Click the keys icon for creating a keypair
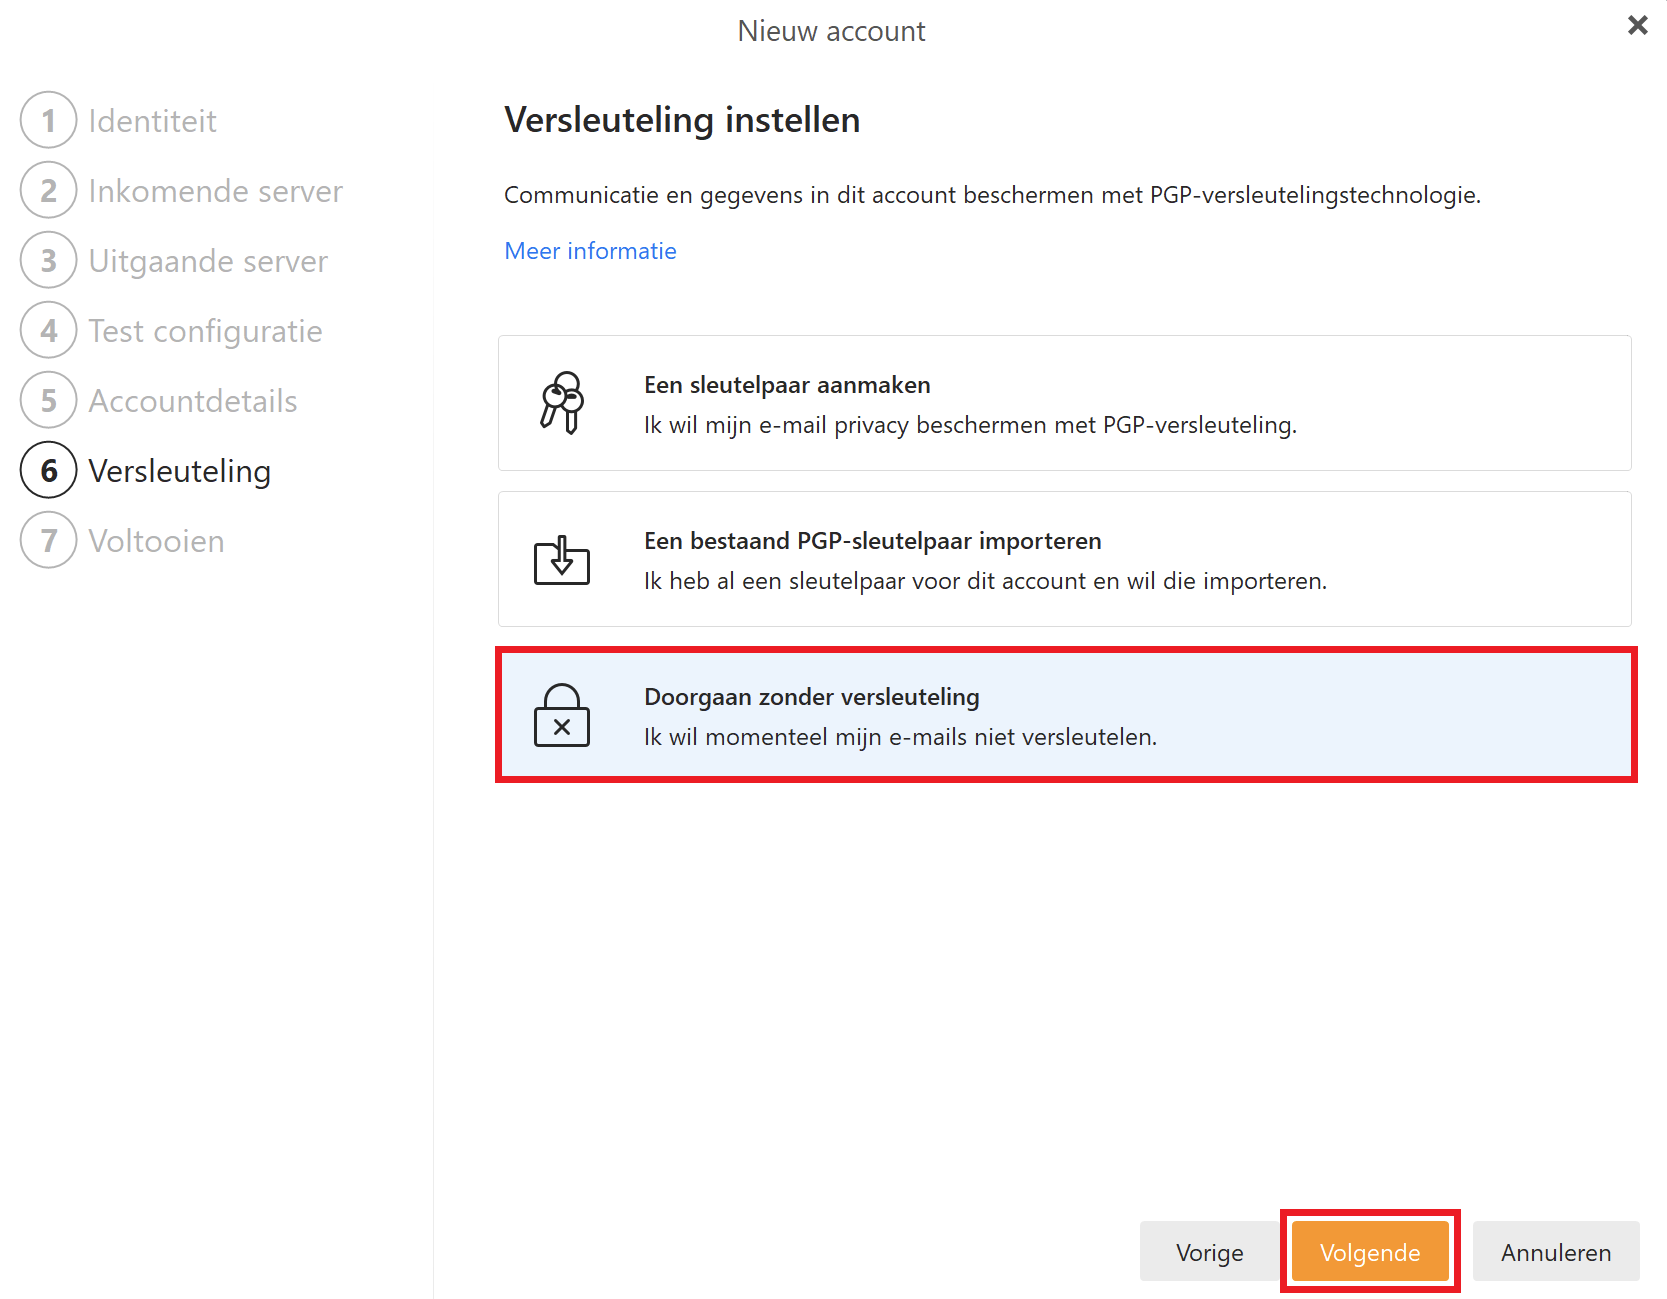Screen dimensions: 1667x1299 (x=562, y=403)
